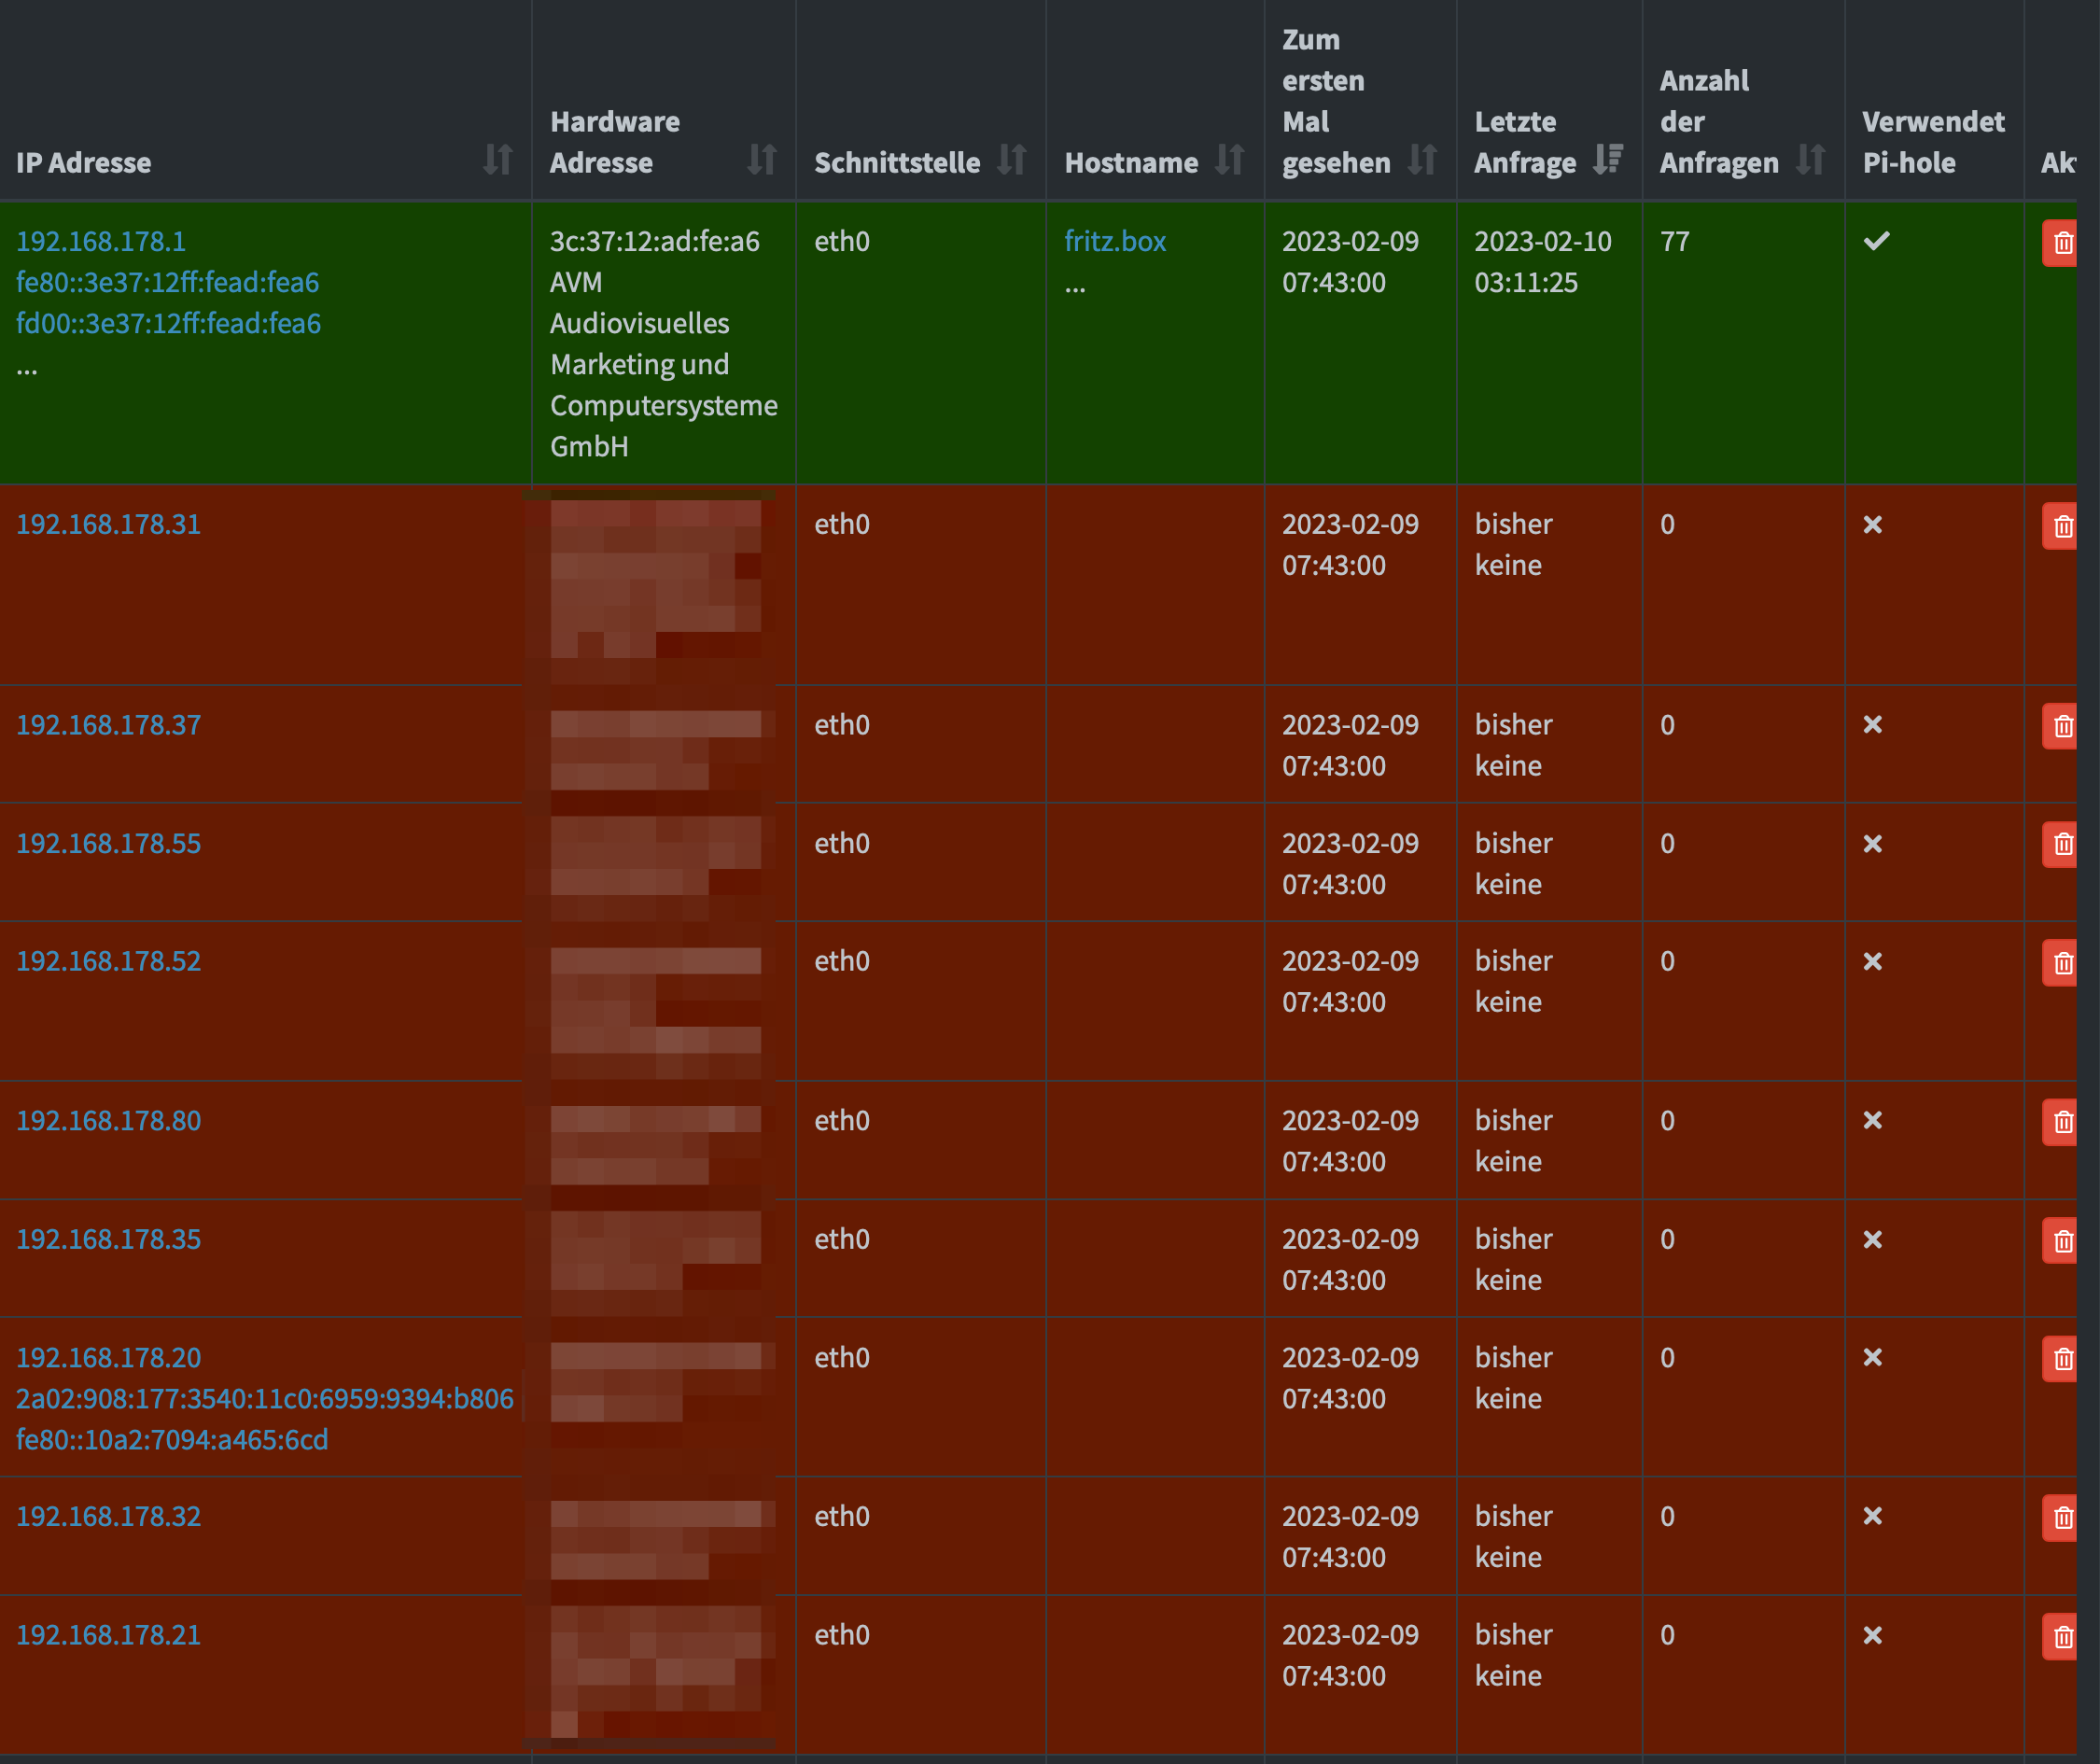Click IP address 192.168.178.35
This screenshot has height=1764, width=2100.
click(x=108, y=1240)
